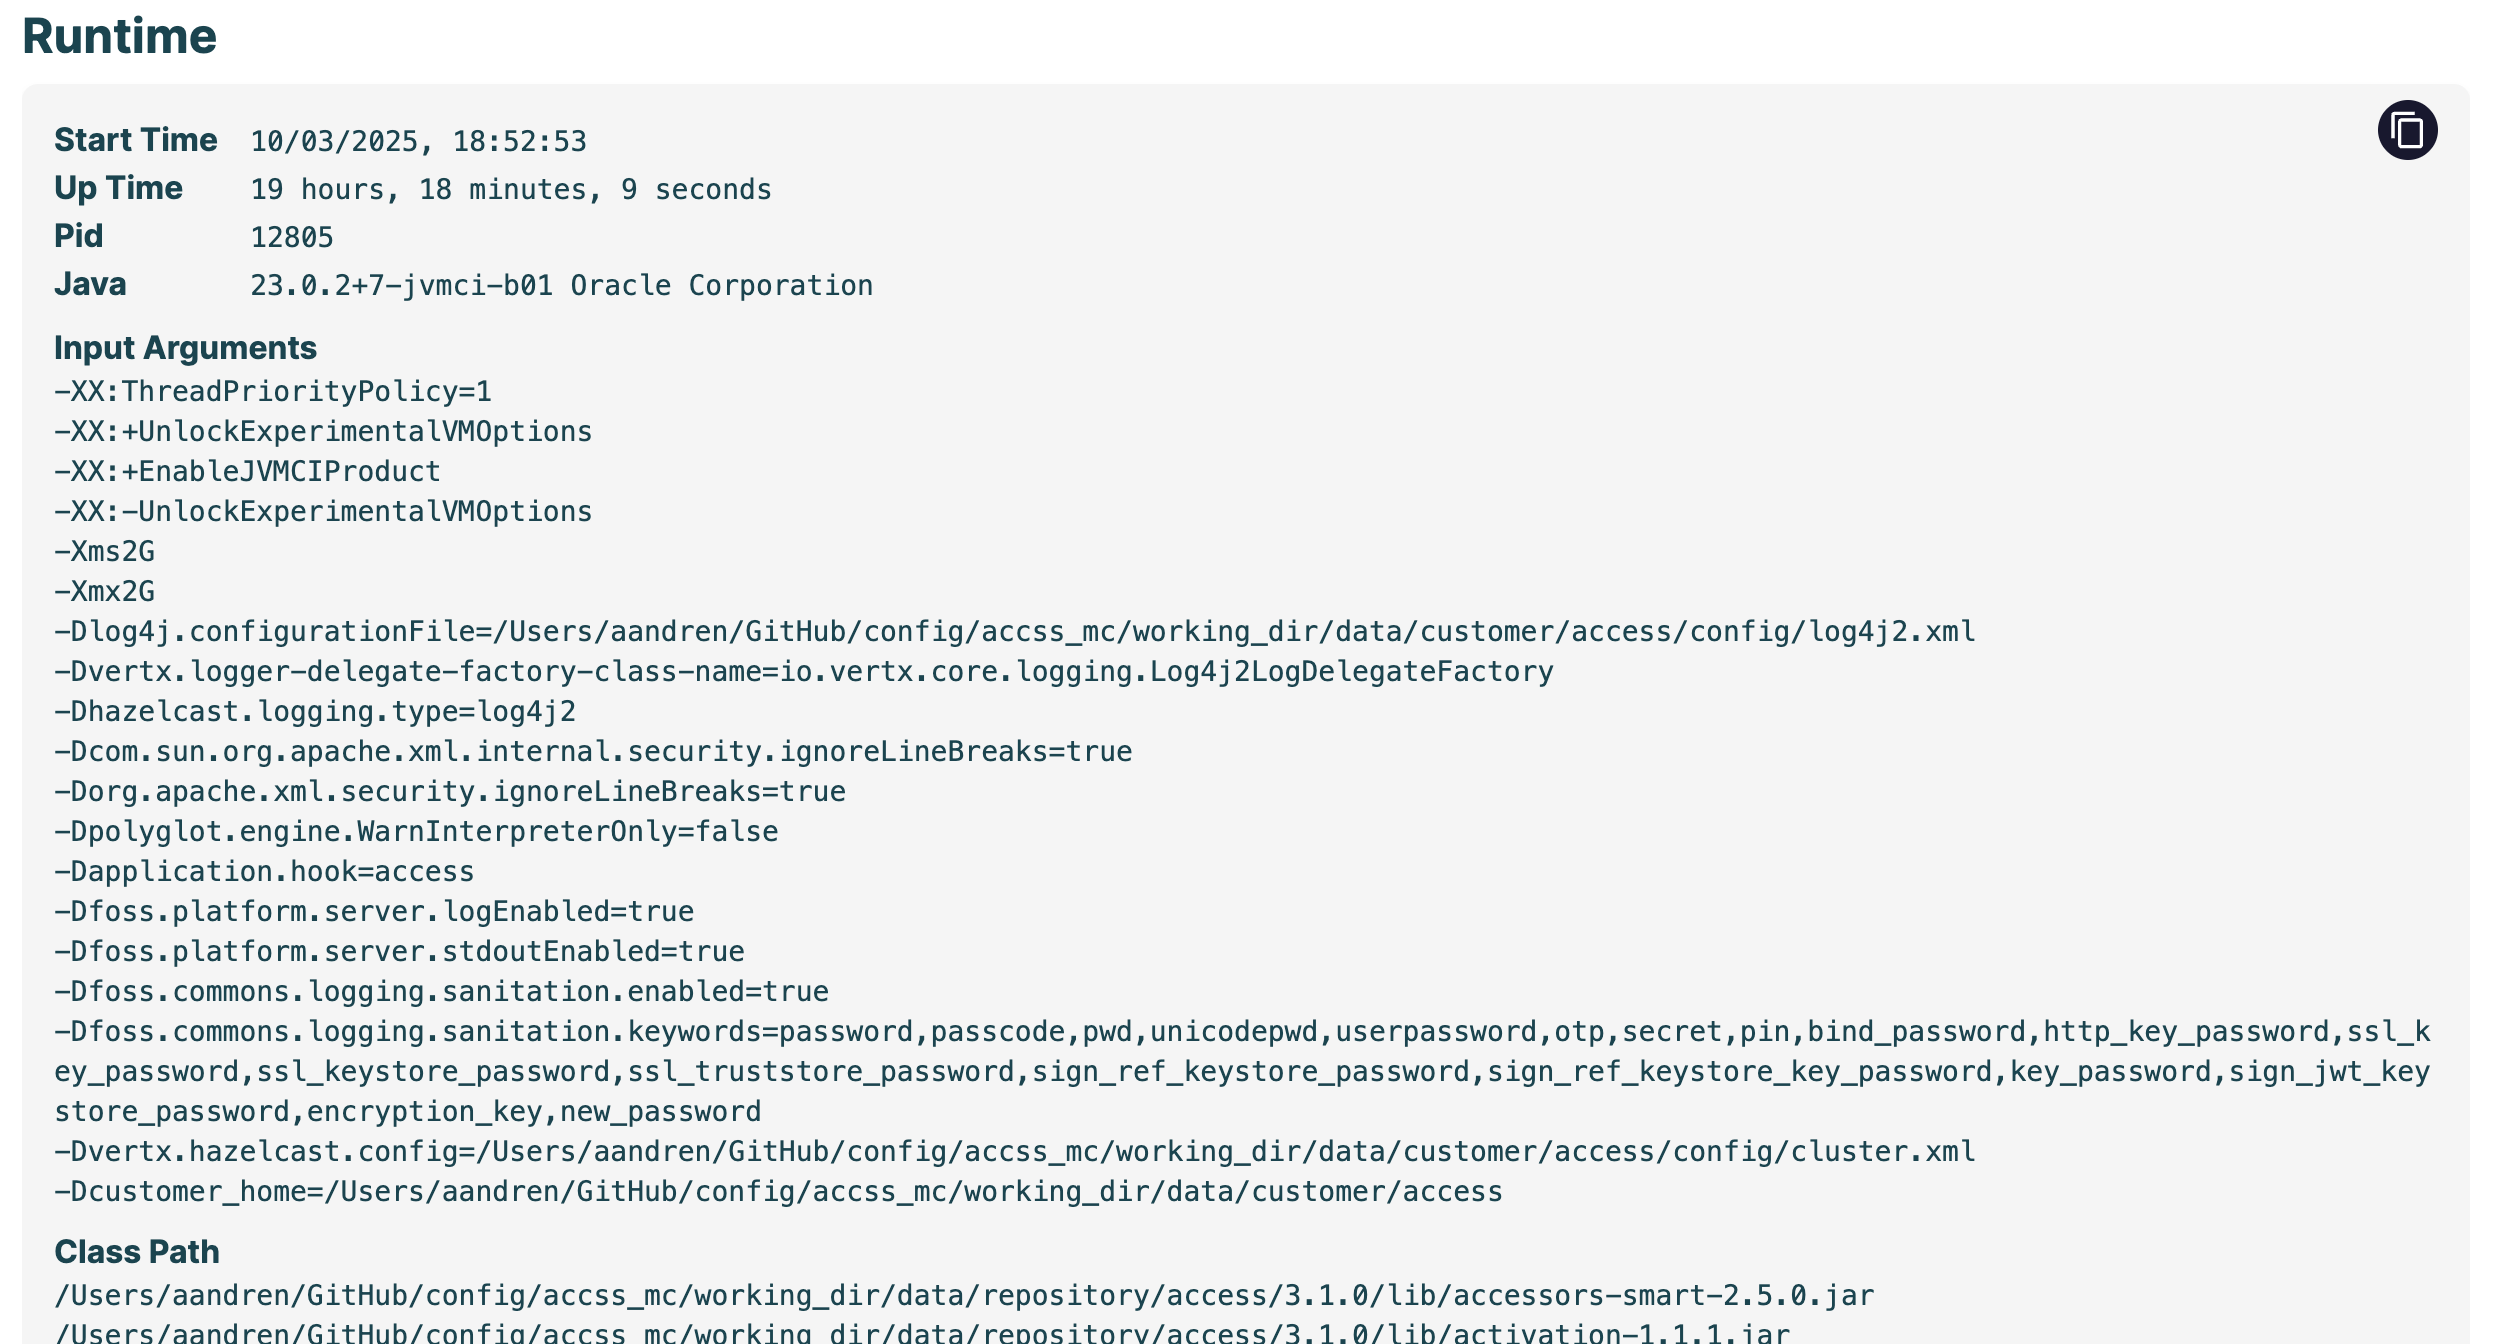This screenshot has width=2500, height=1344.
Task: Click the -Xmx2G argument
Action: 104,591
